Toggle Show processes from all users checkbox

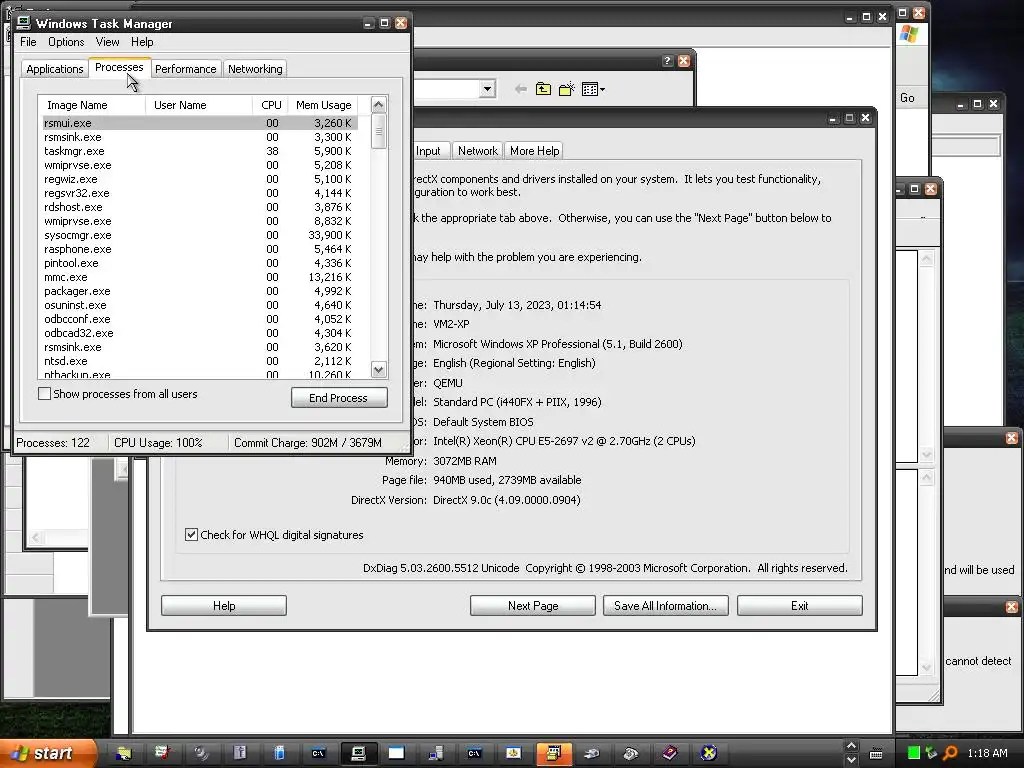tap(44, 394)
